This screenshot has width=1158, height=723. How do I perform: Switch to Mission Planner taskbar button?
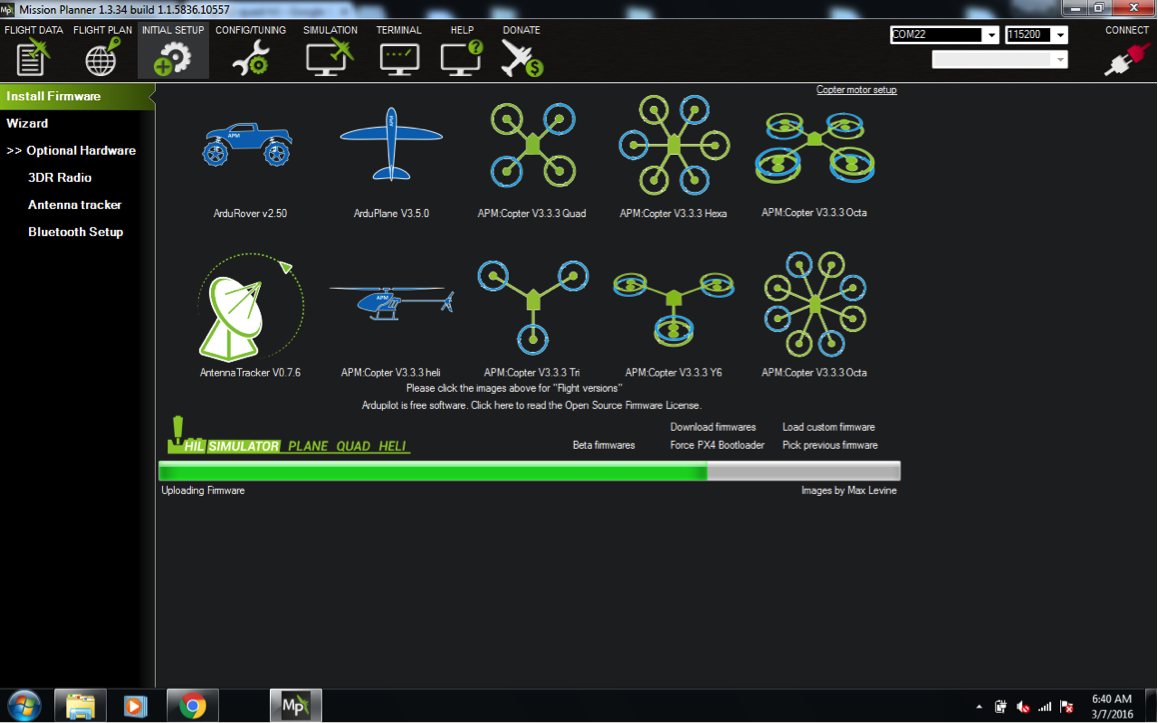[x=295, y=706]
